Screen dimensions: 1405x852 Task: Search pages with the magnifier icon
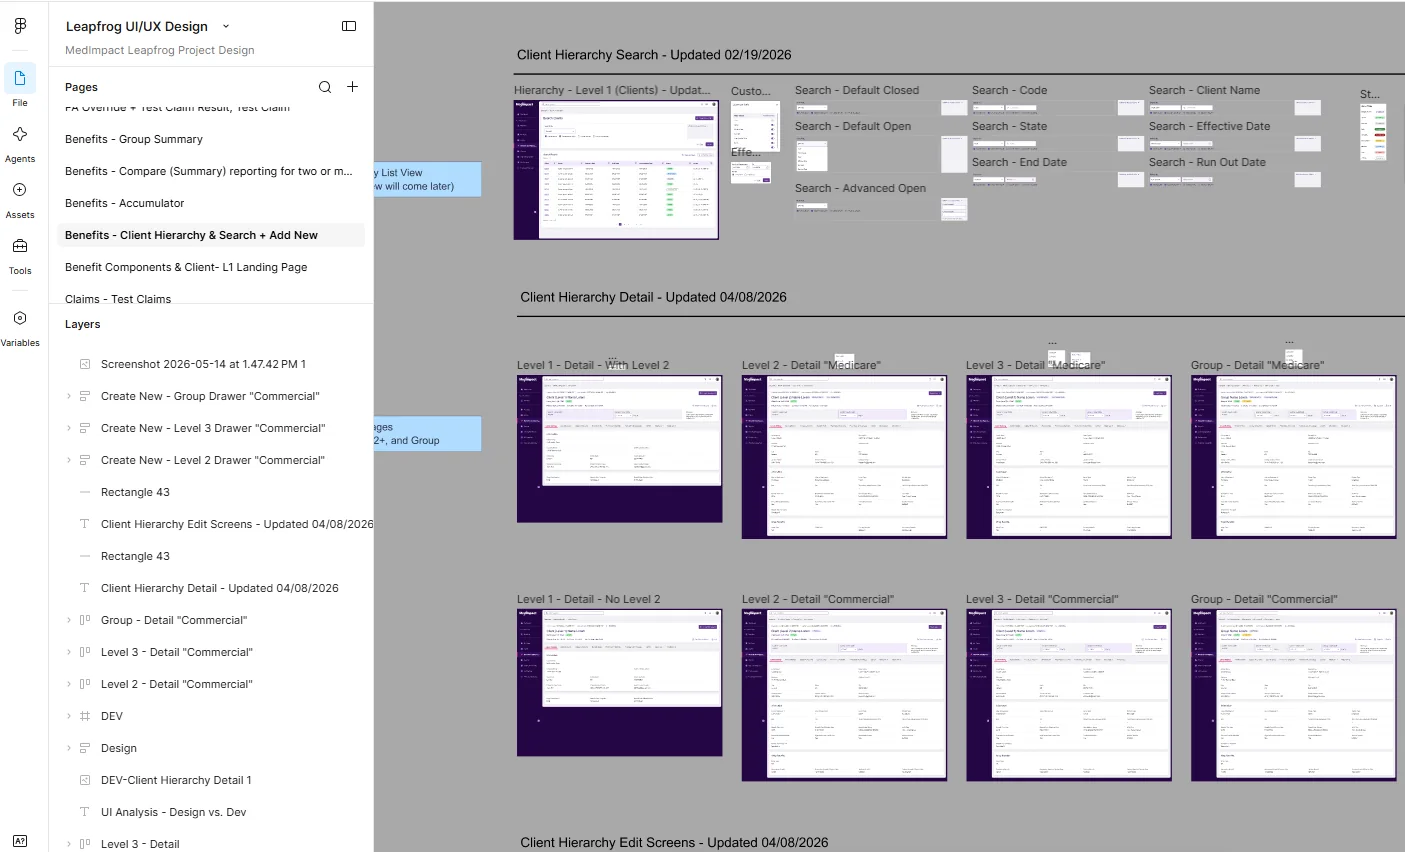point(325,87)
